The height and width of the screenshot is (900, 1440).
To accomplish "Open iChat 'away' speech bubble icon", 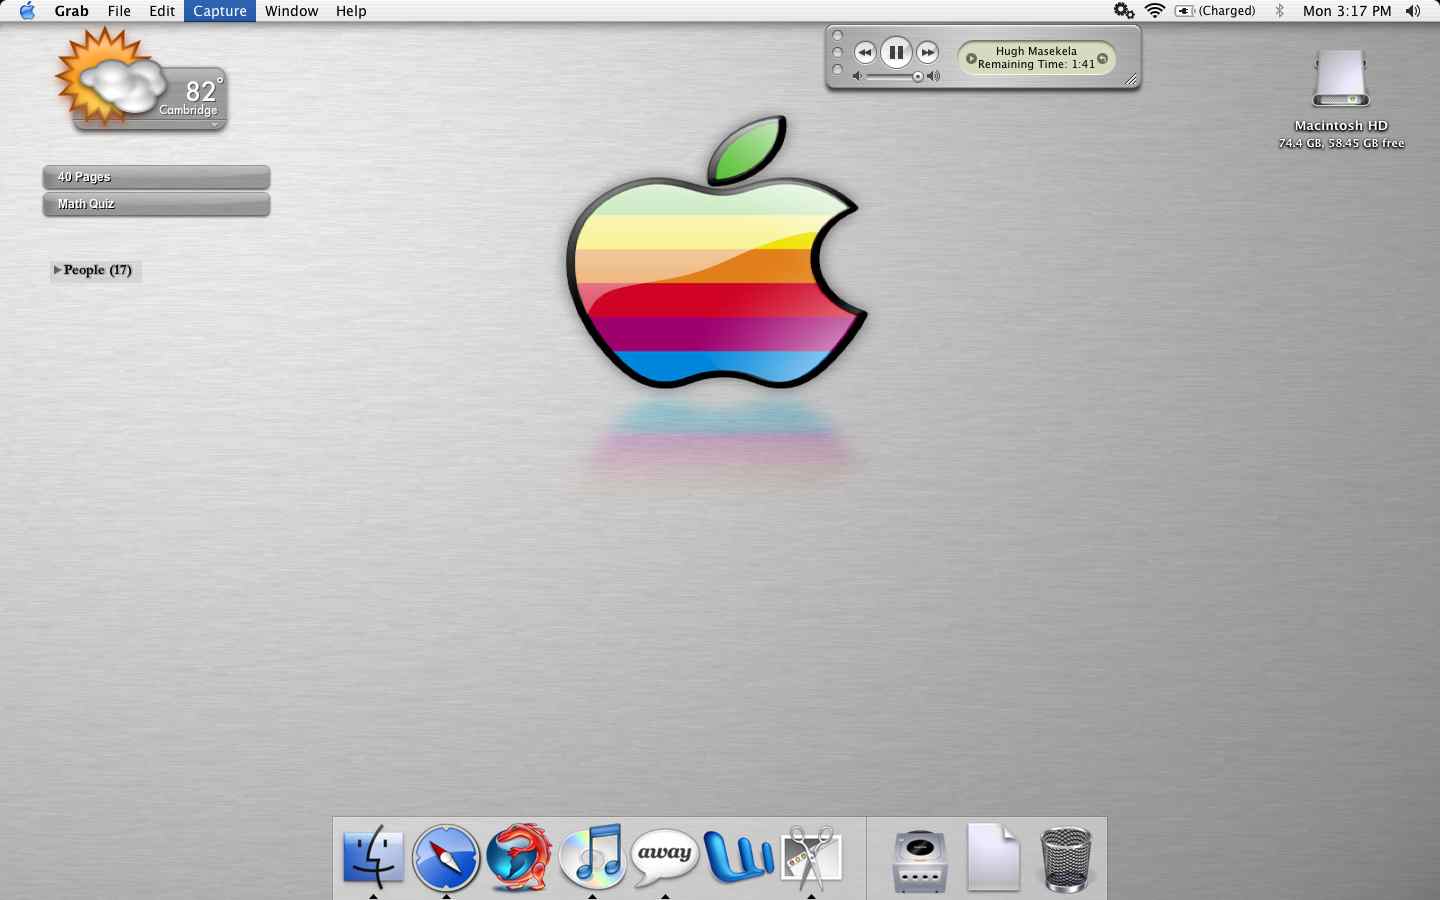I will (665, 857).
